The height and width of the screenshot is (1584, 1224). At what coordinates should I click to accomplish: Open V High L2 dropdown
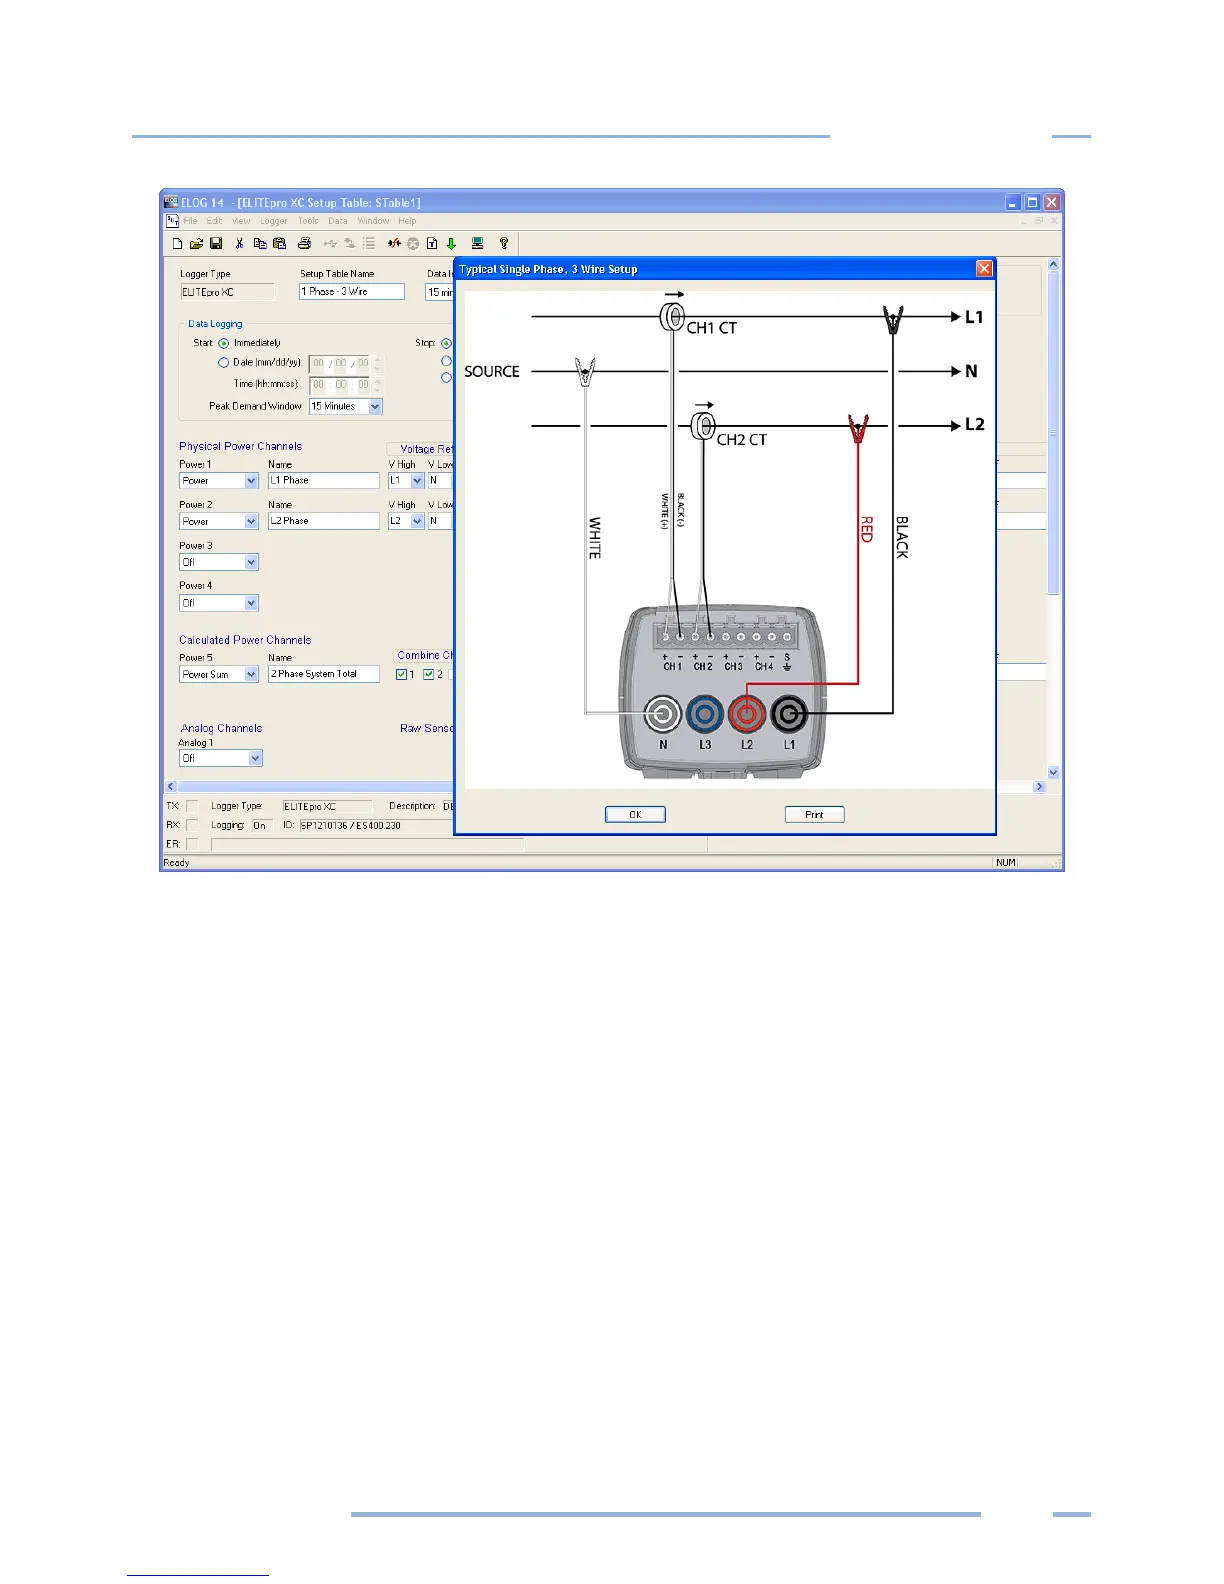coord(417,521)
